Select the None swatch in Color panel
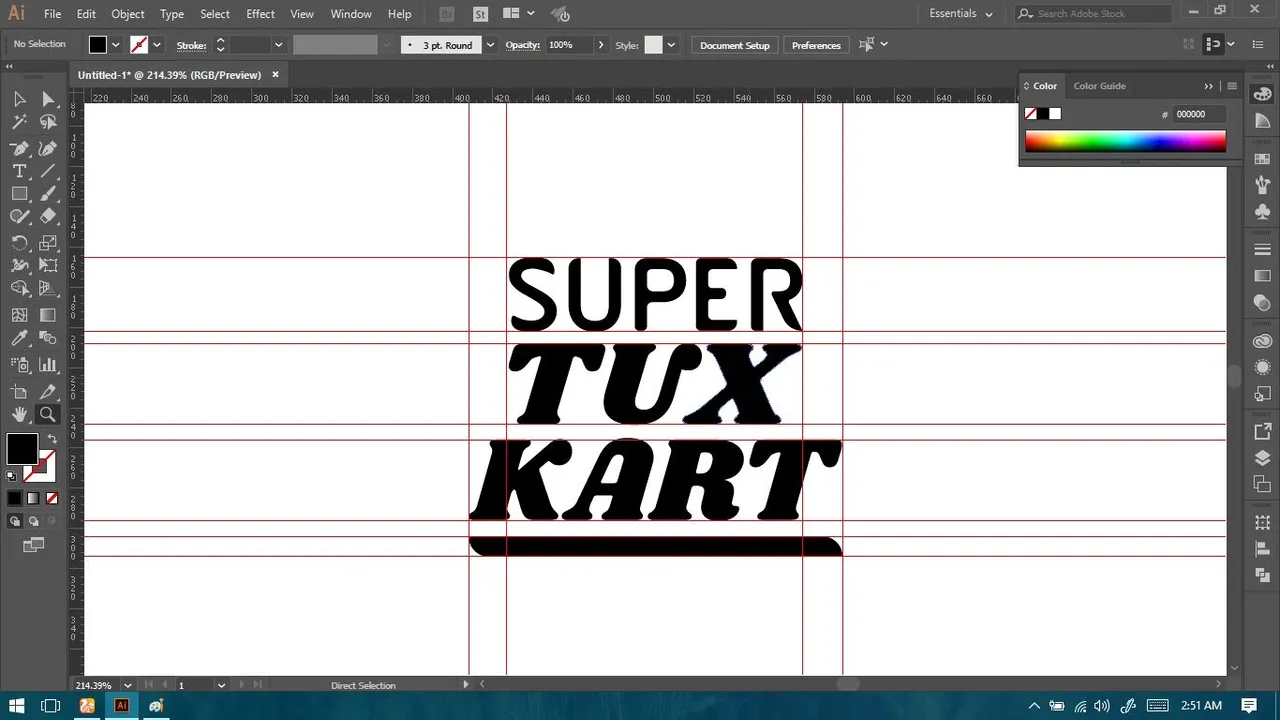The height and width of the screenshot is (720, 1280). 1031,114
